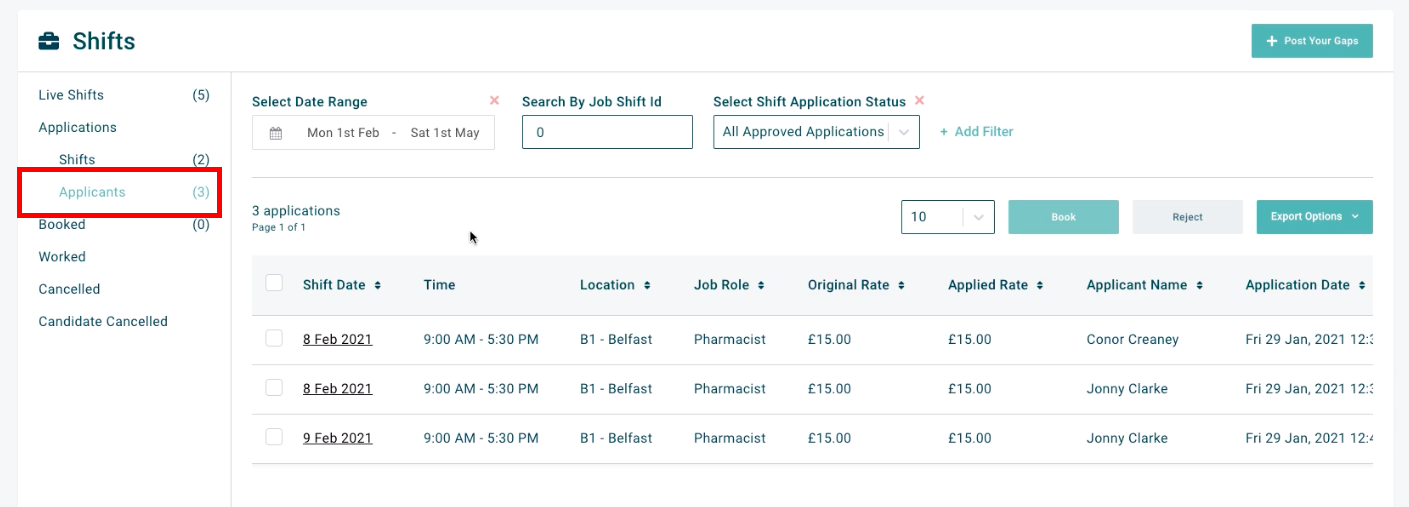Check the Conor Creaney application row
The height and width of the screenshot is (507, 1409).
[274, 339]
